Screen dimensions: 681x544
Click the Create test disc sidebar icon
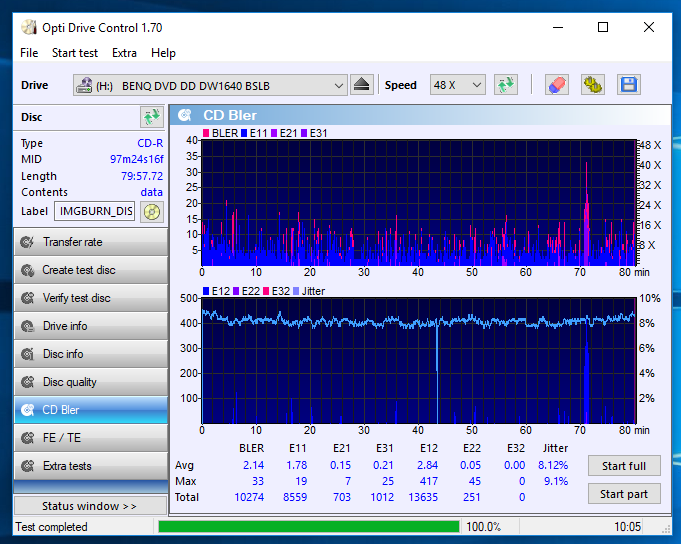click(27, 270)
